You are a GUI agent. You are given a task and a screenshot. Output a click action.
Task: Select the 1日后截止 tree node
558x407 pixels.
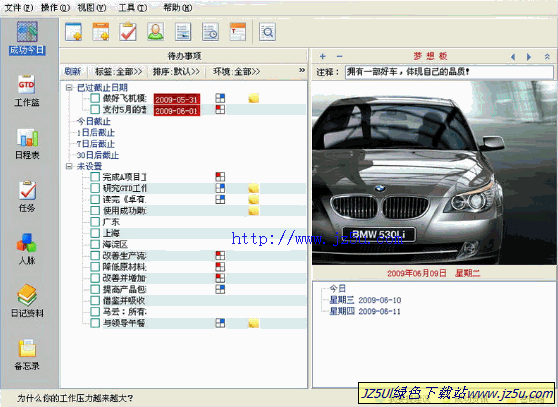[96, 133]
